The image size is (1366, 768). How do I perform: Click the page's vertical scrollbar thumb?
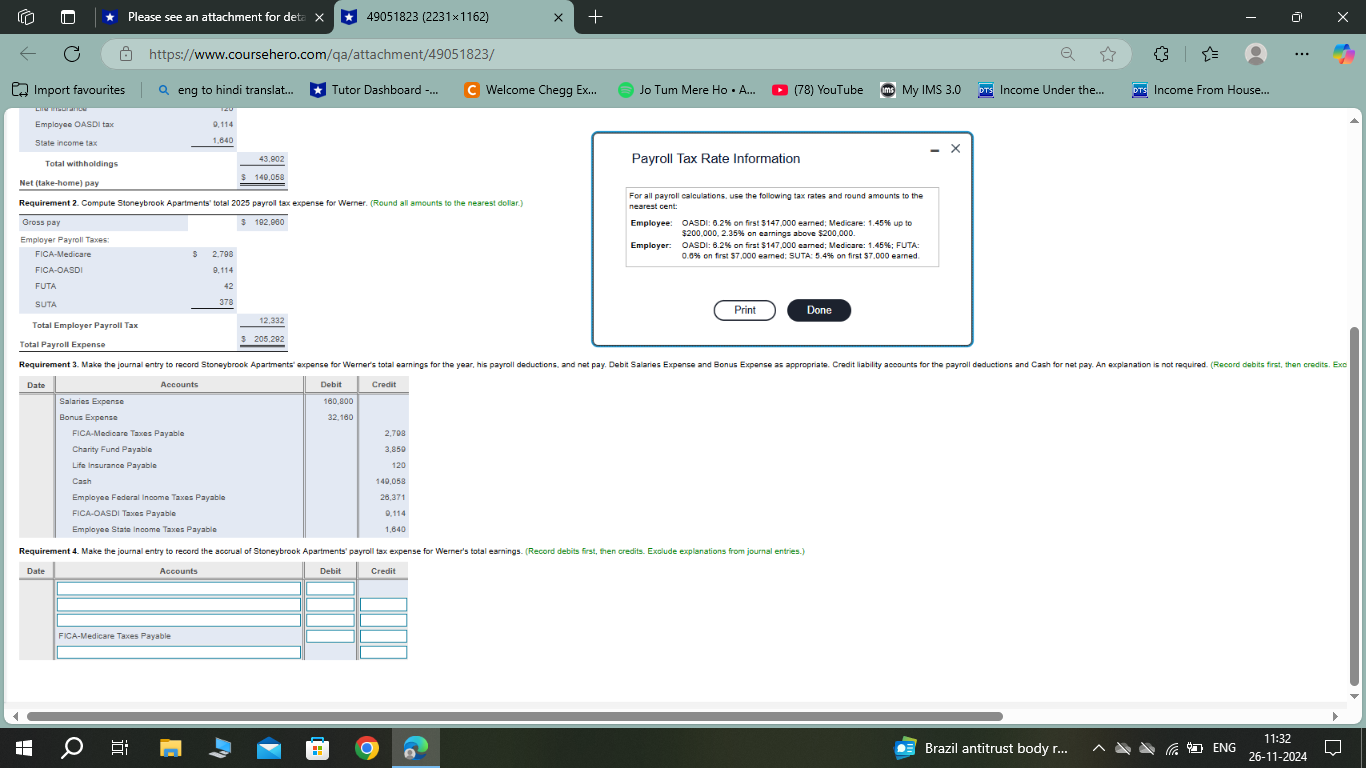click(1355, 504)
